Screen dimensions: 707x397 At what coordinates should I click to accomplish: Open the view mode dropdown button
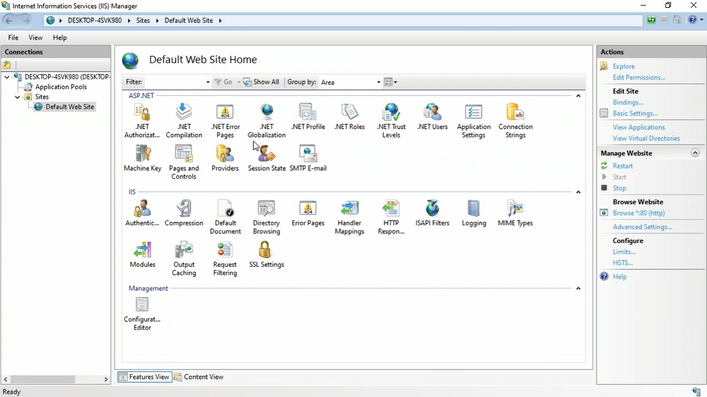(x=390, y=82)
